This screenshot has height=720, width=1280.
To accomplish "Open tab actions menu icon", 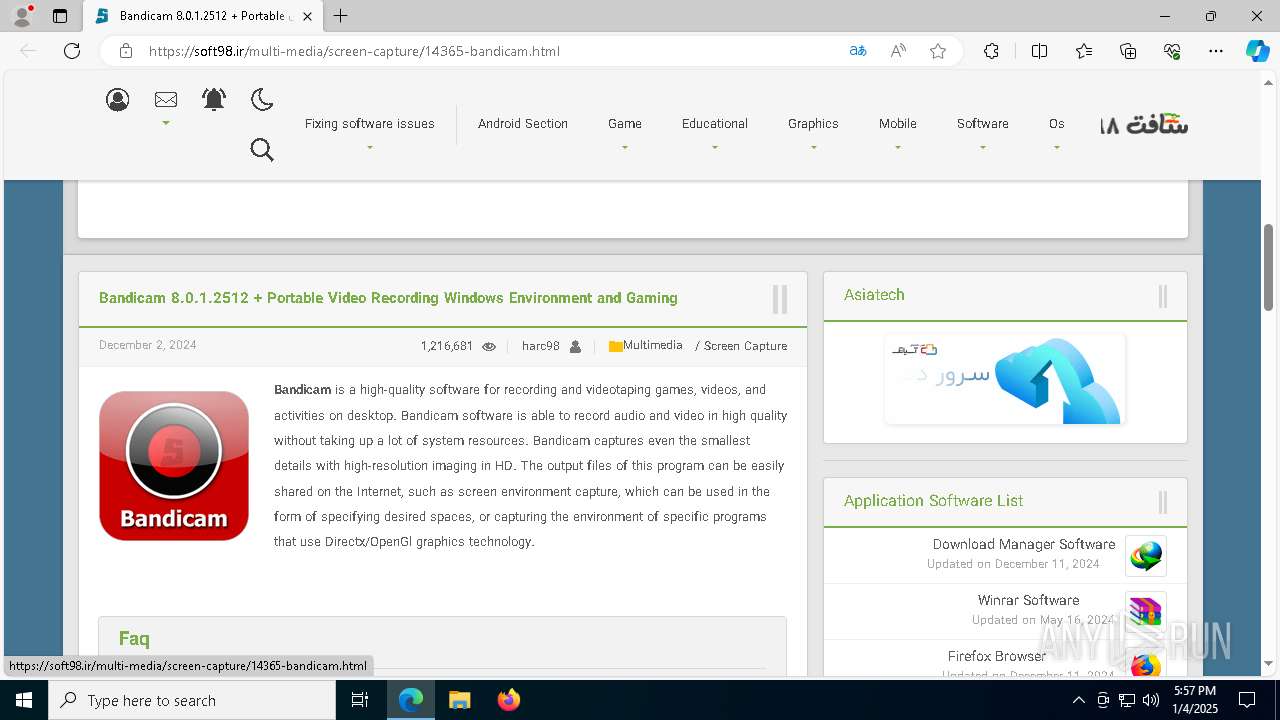I will click(x=60, y=16).
